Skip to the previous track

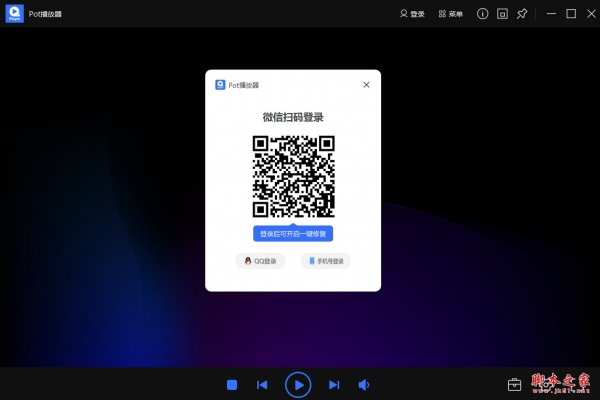coord(262,384)
